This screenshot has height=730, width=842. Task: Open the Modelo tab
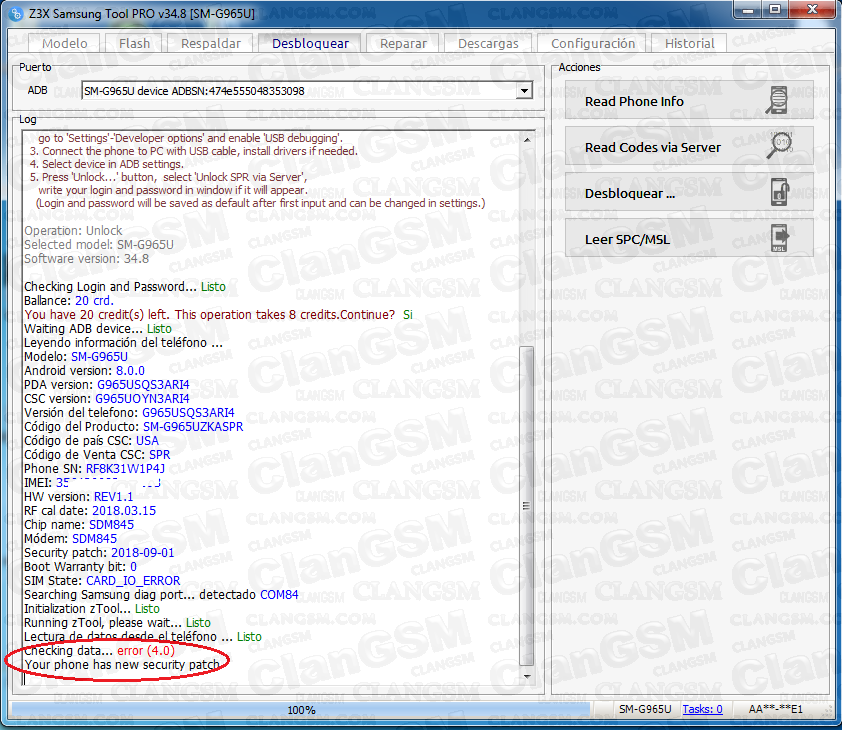[x=65, y=43]
